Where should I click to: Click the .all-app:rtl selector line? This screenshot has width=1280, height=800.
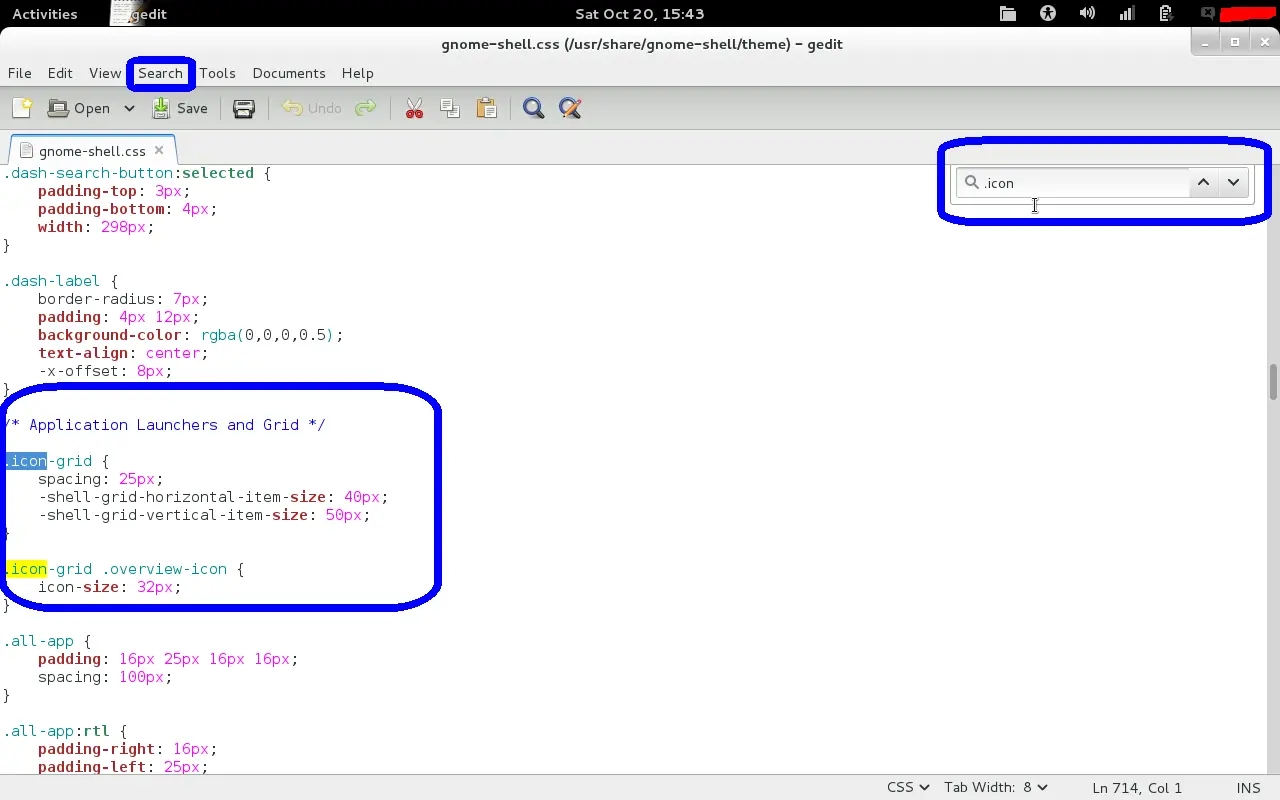[65, 731]
